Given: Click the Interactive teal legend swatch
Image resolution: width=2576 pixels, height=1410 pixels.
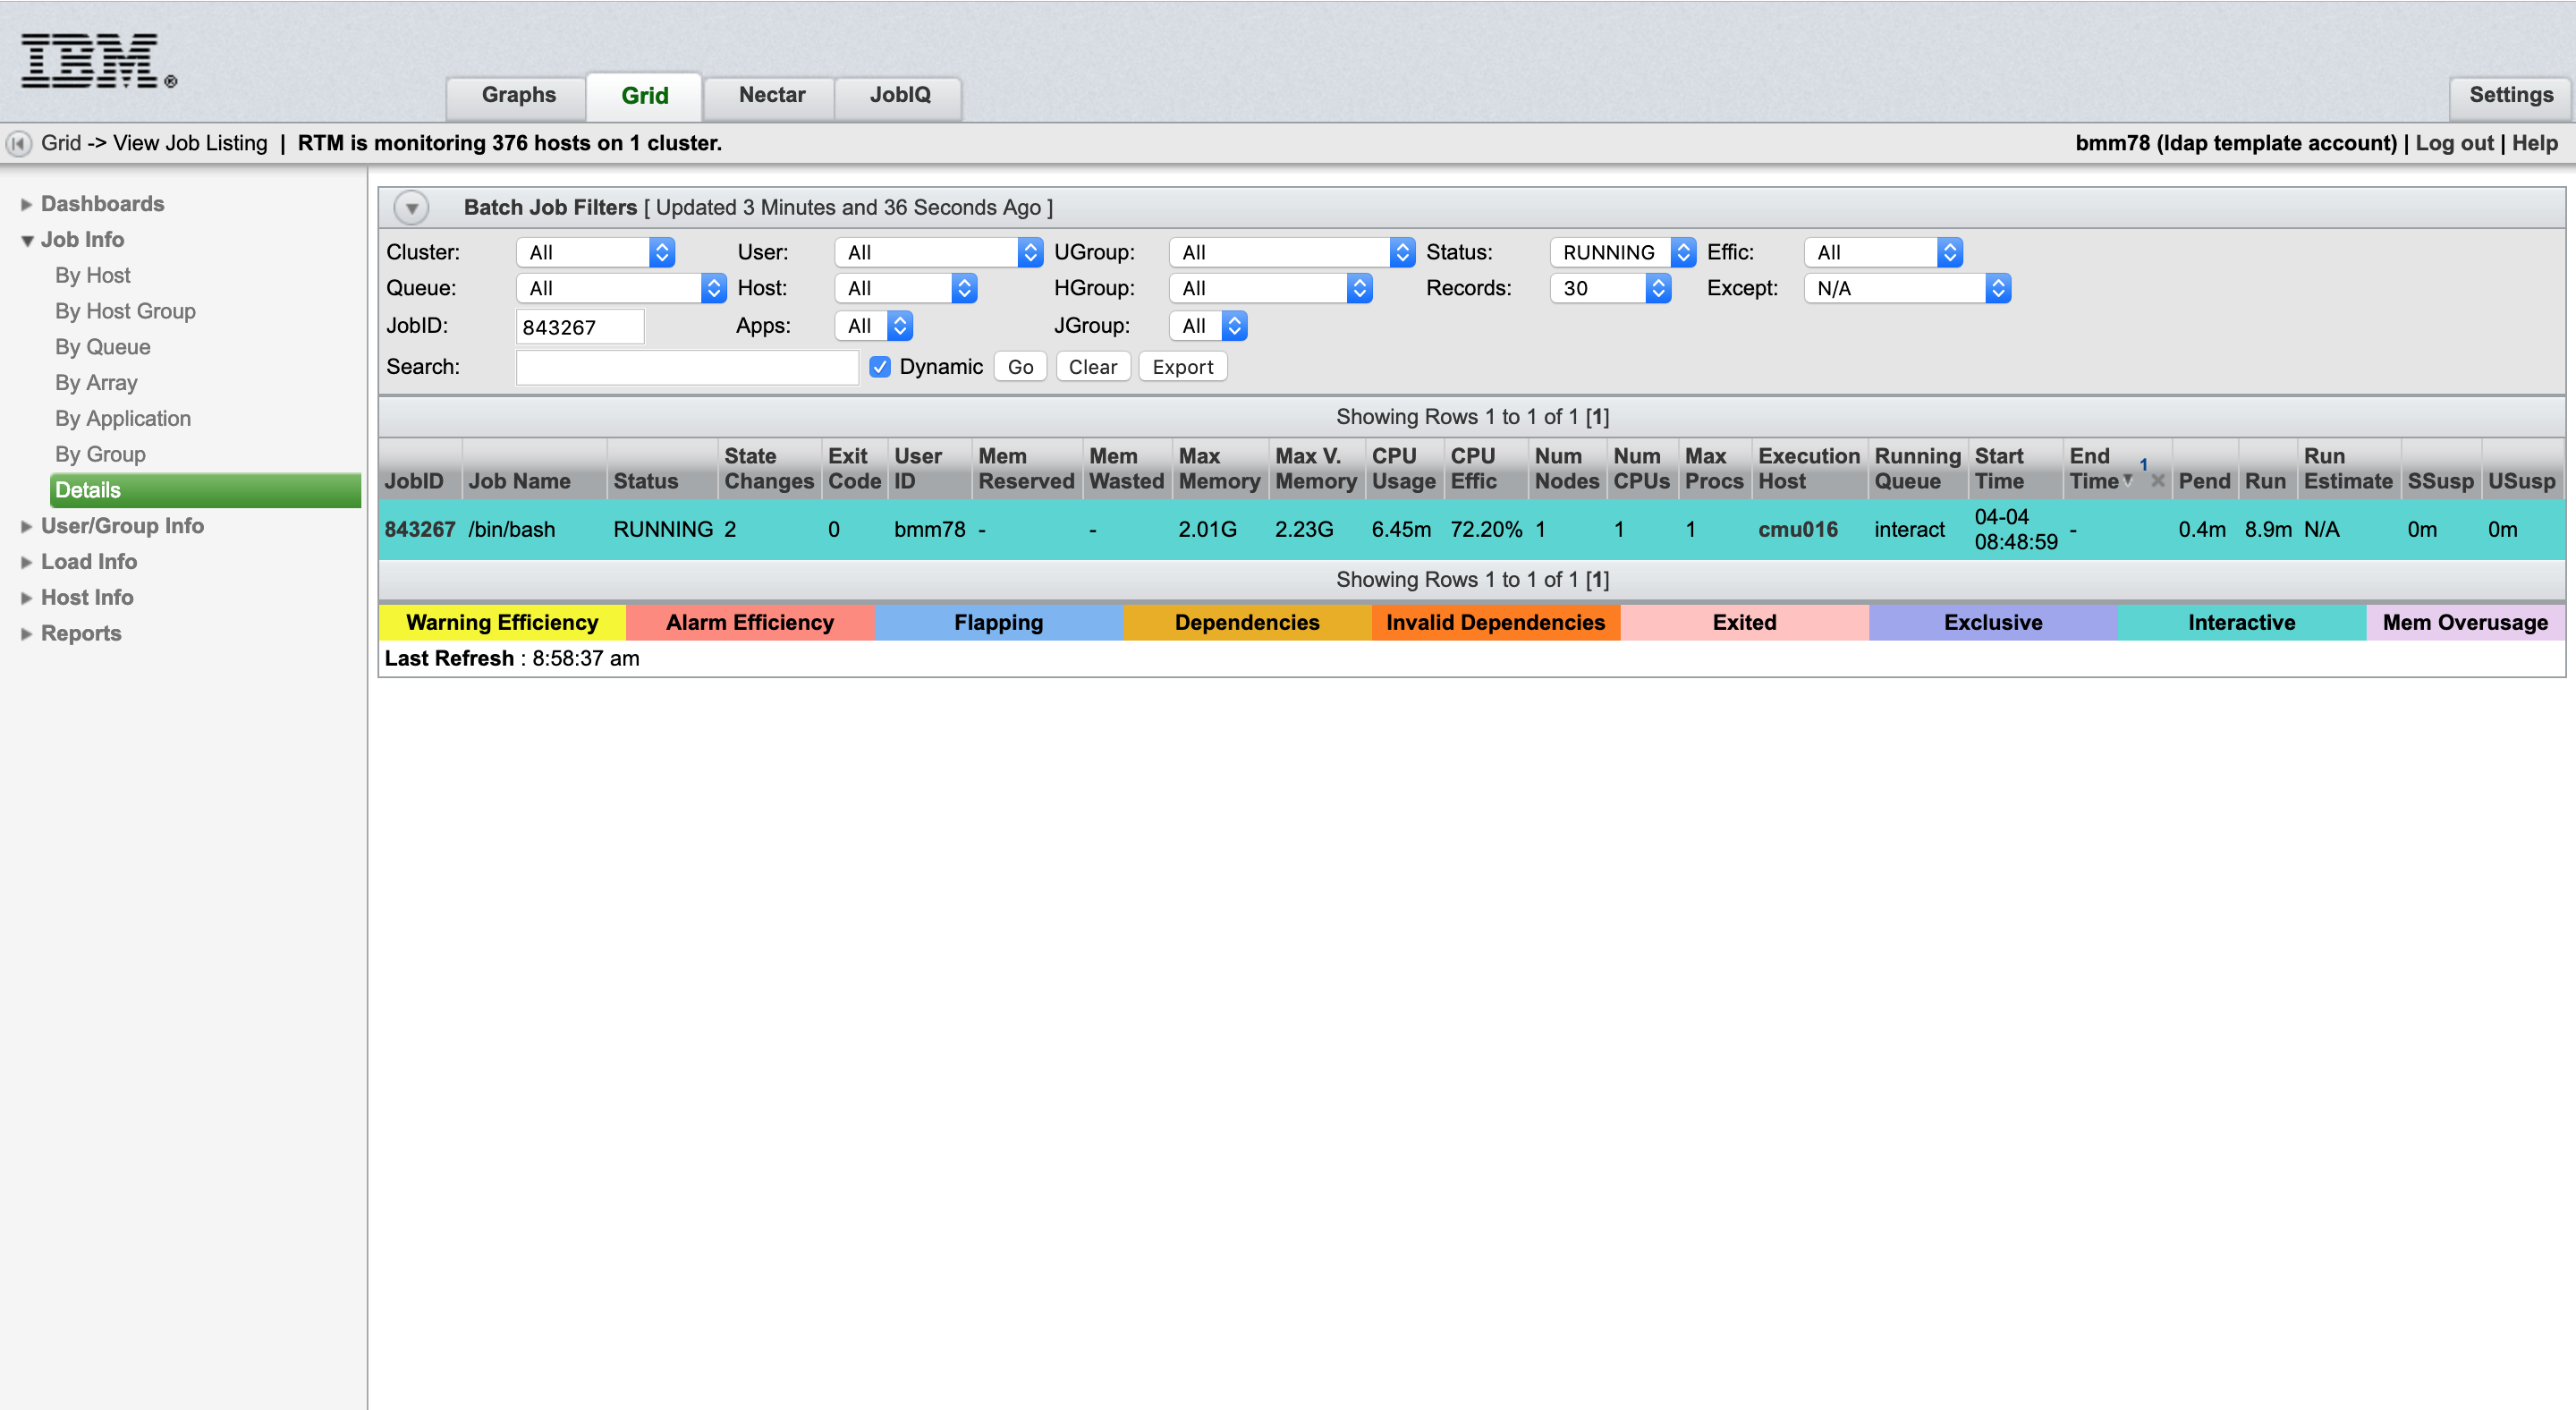Looking at the screenshot, I should tap(2241, 622).
